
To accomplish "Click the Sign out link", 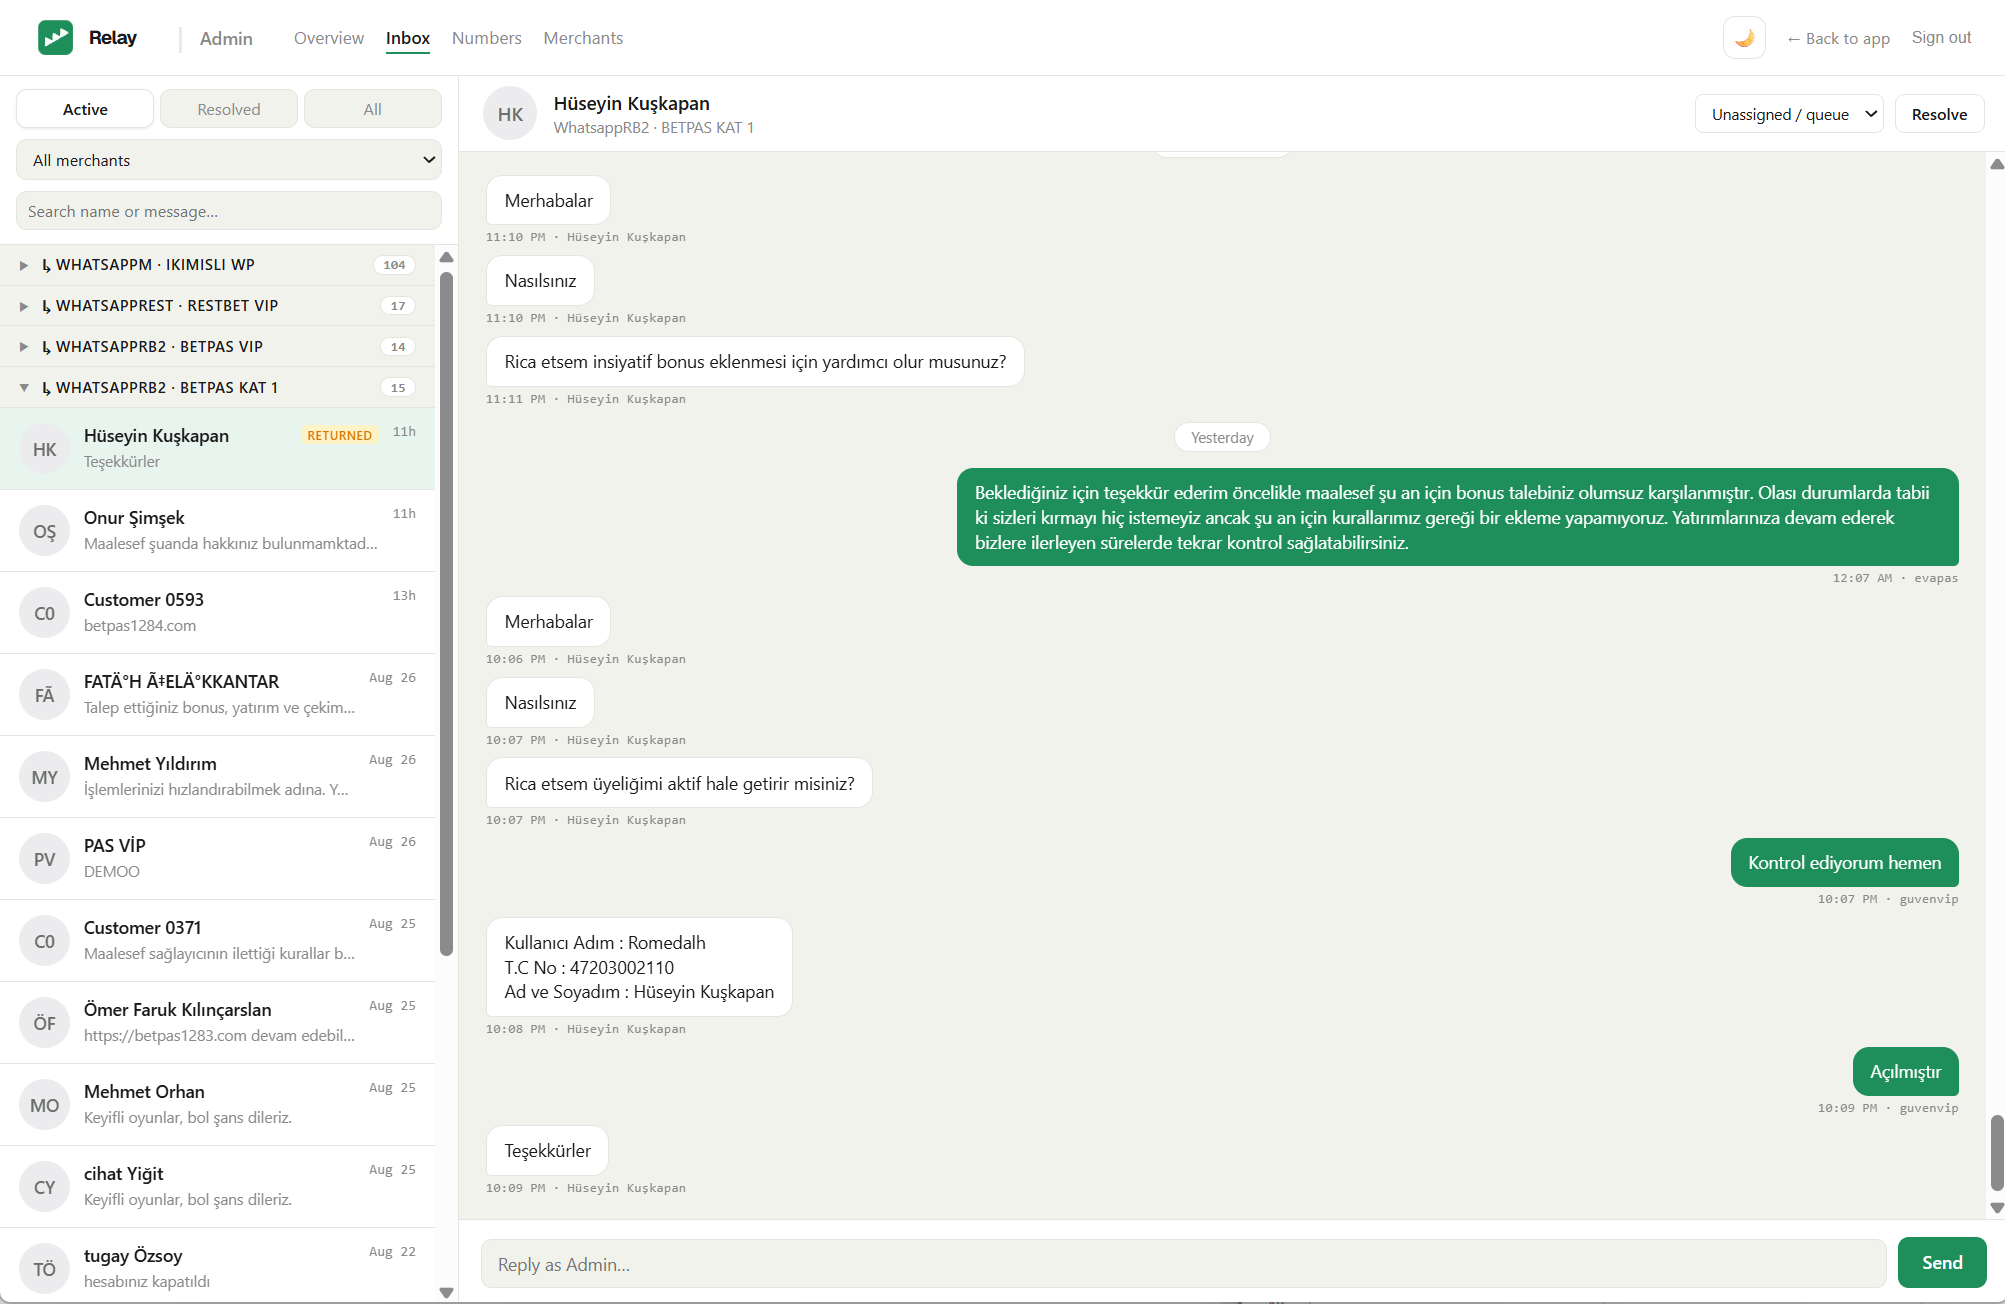I will [x=1941, y=38].
